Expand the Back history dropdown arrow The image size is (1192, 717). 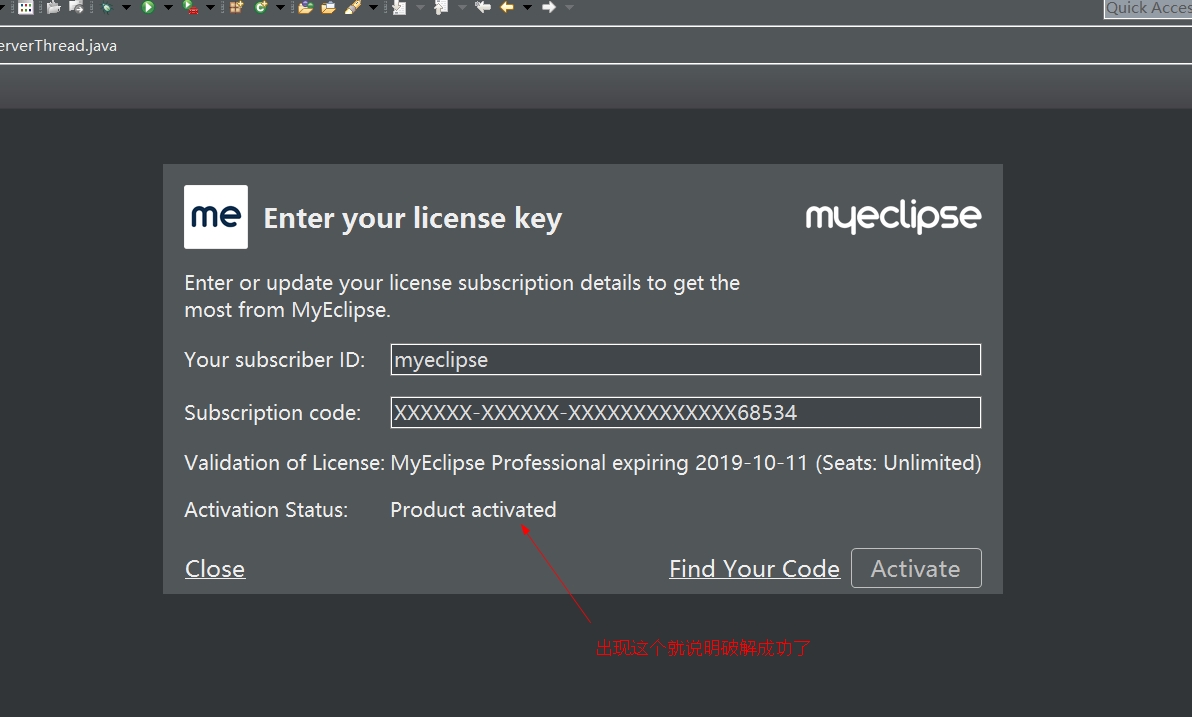(x=527, y=8)
